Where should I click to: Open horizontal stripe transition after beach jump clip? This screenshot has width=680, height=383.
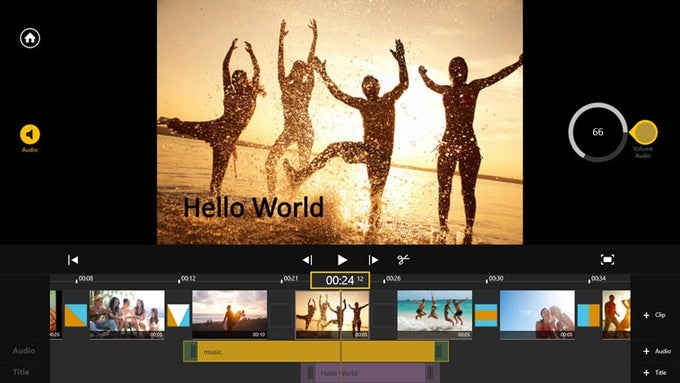click(x=486, y=315)
